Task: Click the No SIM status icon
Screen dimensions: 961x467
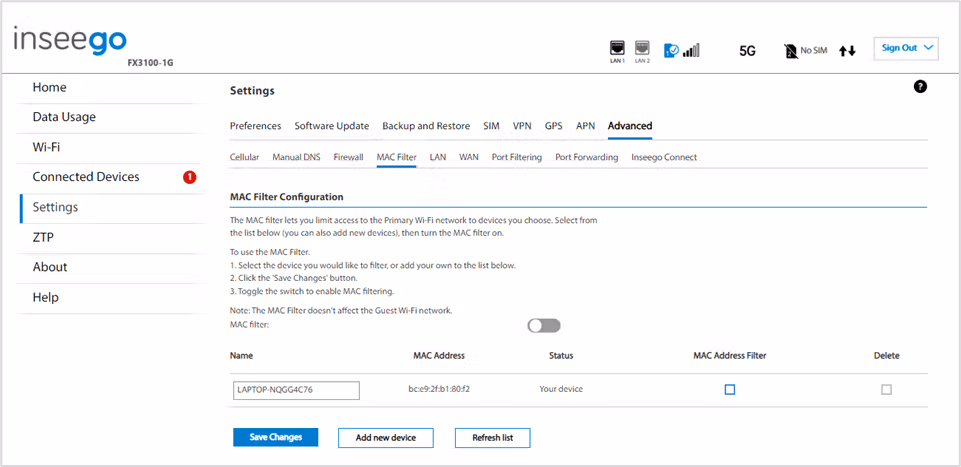Action: point(791,51)
